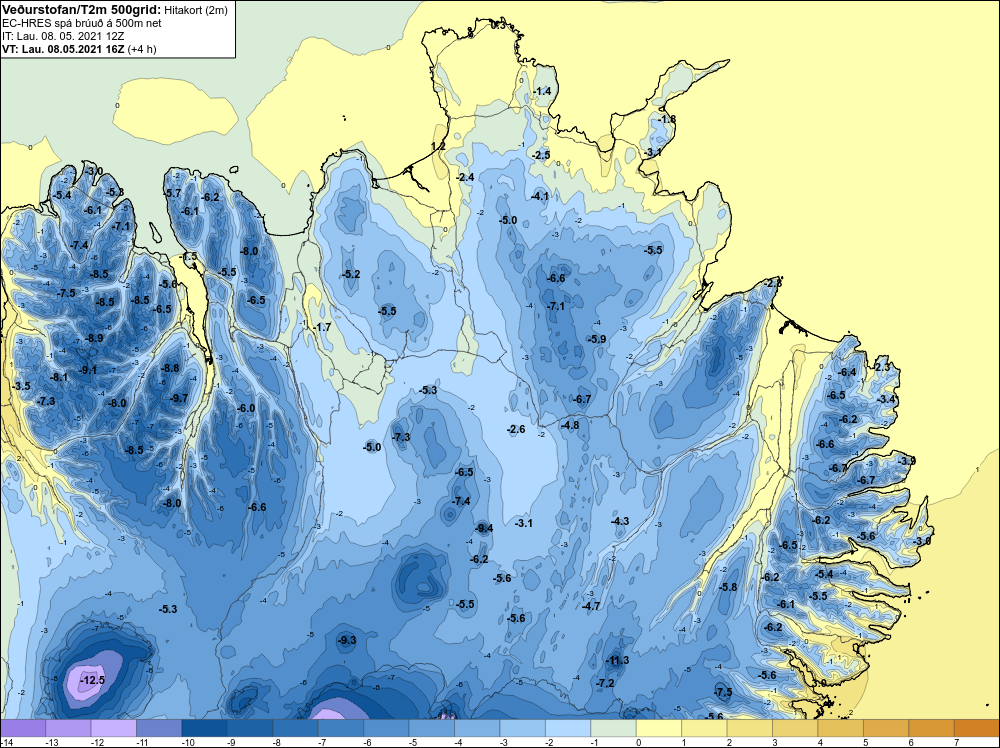Click the legend swatch between -12 and -11

(114, 728)
